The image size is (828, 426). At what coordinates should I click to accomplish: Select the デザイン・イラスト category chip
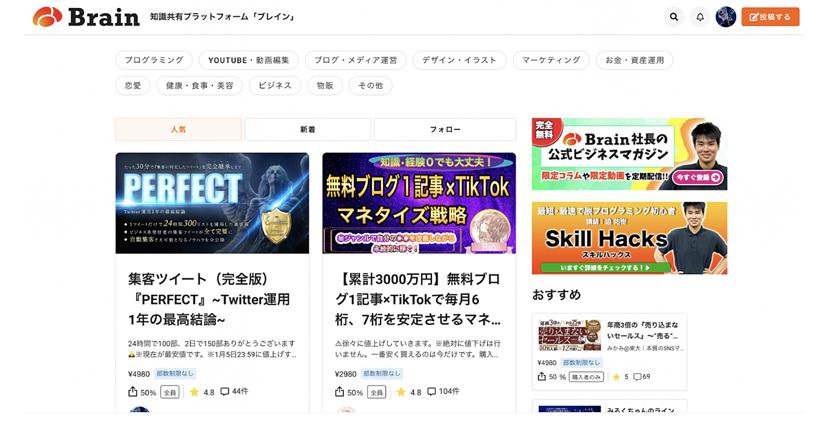tap(459, 60)
